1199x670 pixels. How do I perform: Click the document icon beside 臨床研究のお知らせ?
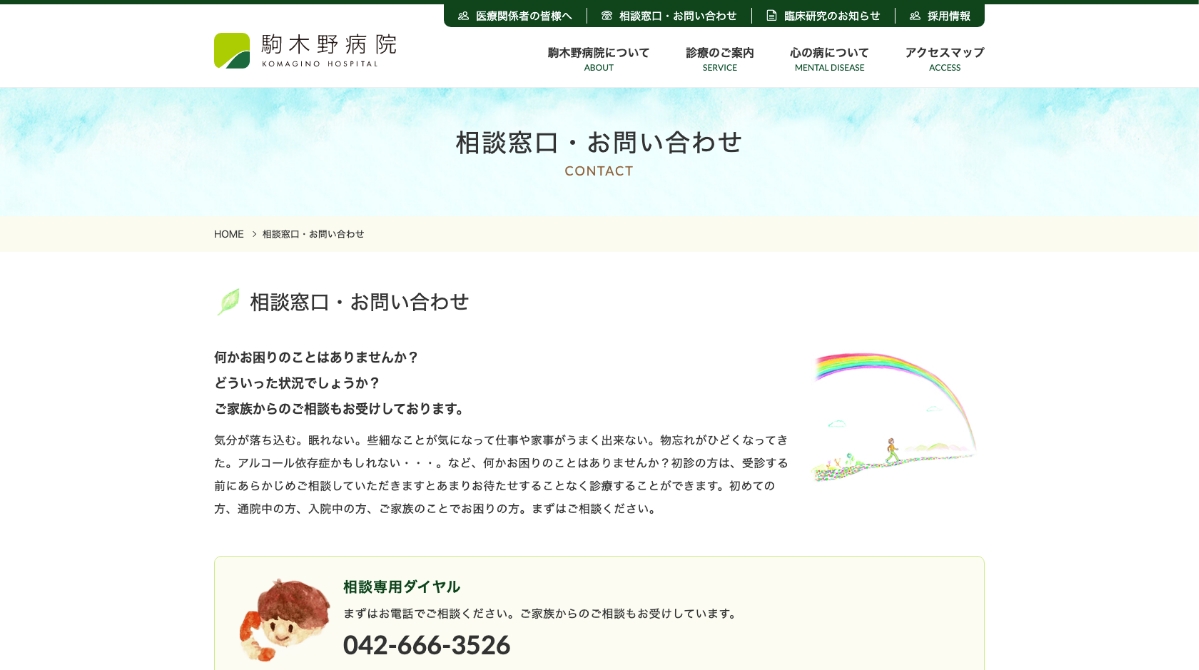coord(771,16)
